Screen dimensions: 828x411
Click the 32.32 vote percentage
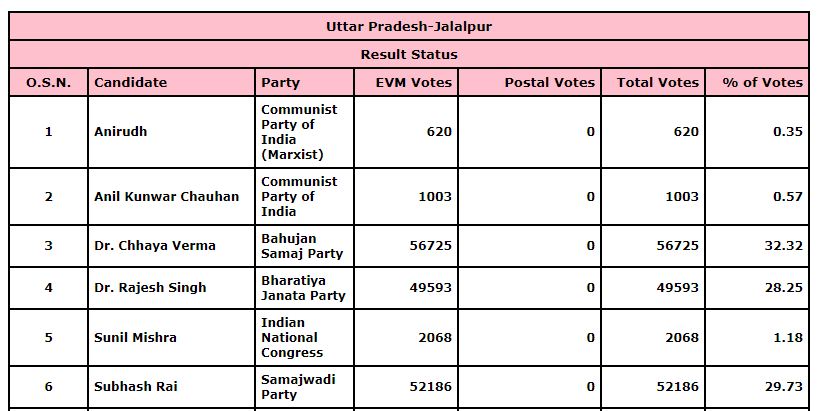click(784, 246)
